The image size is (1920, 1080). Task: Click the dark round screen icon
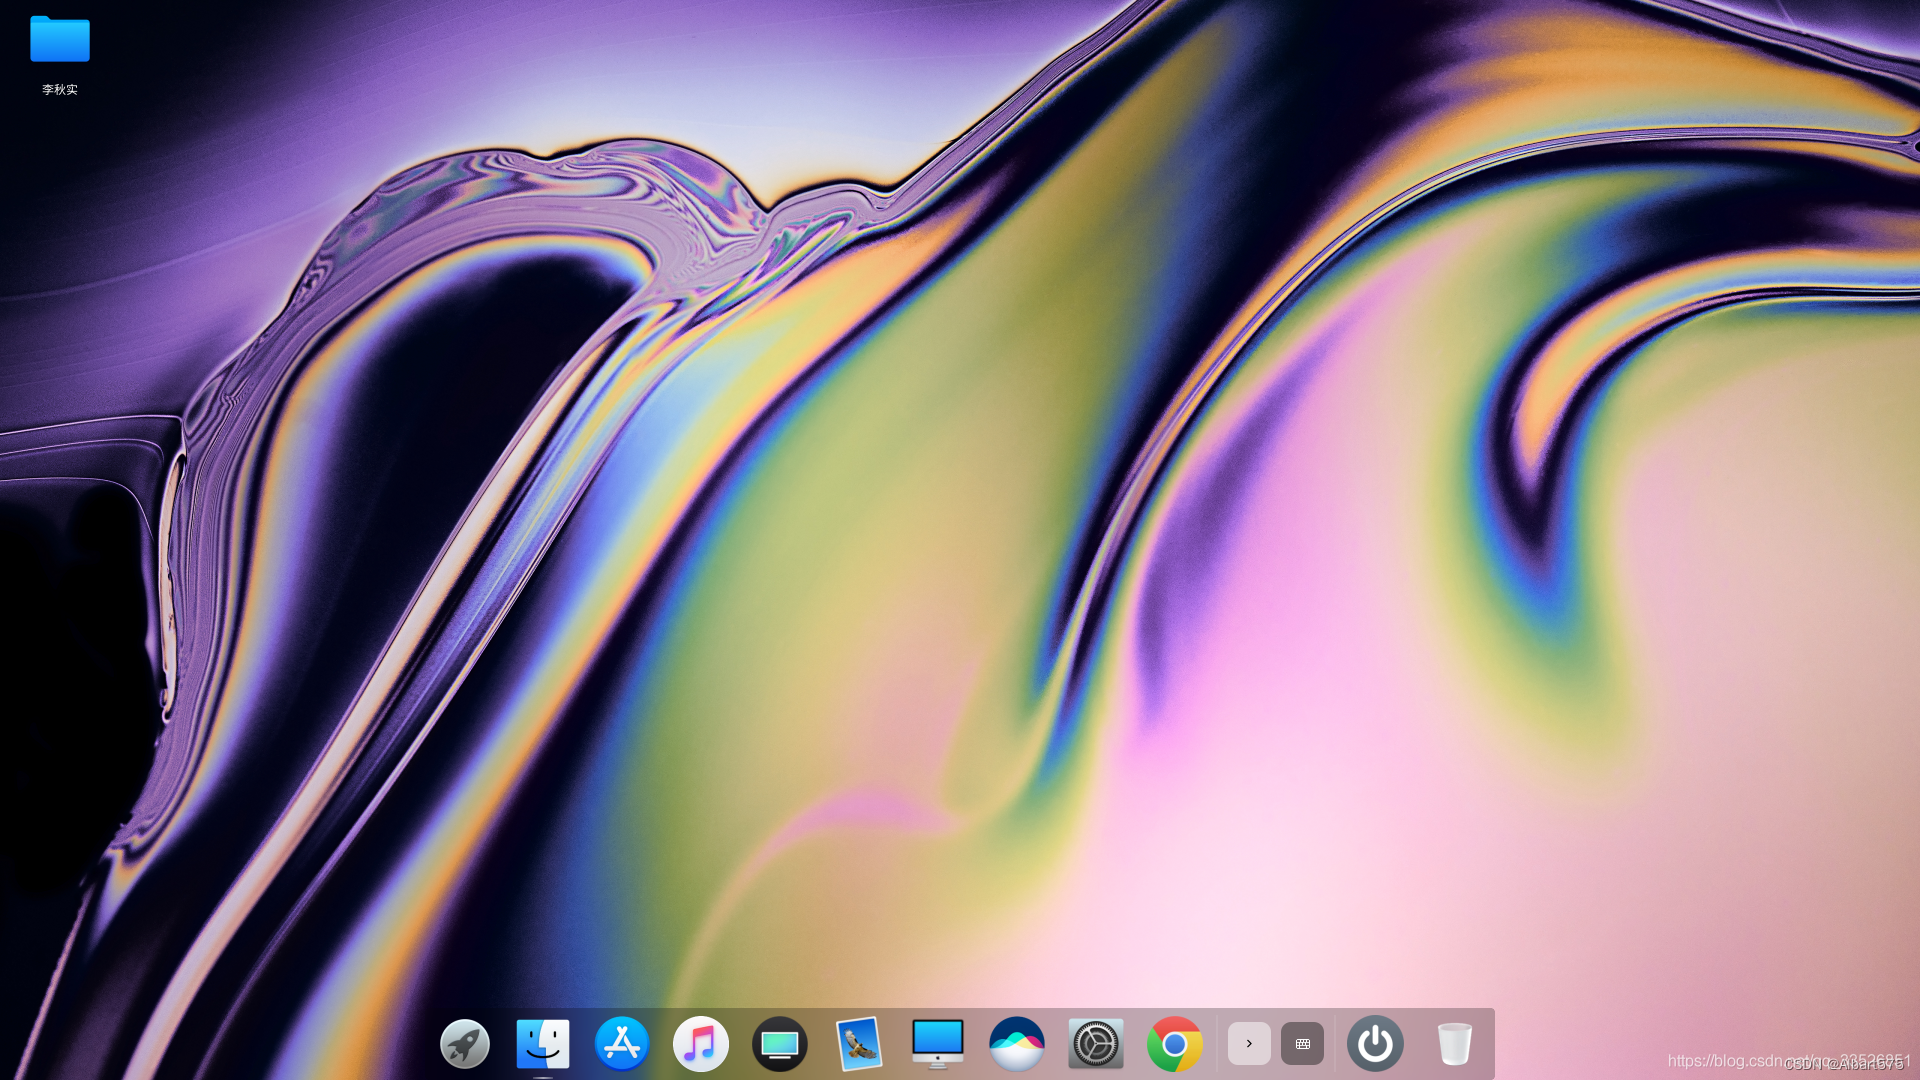click(780, 1044)
